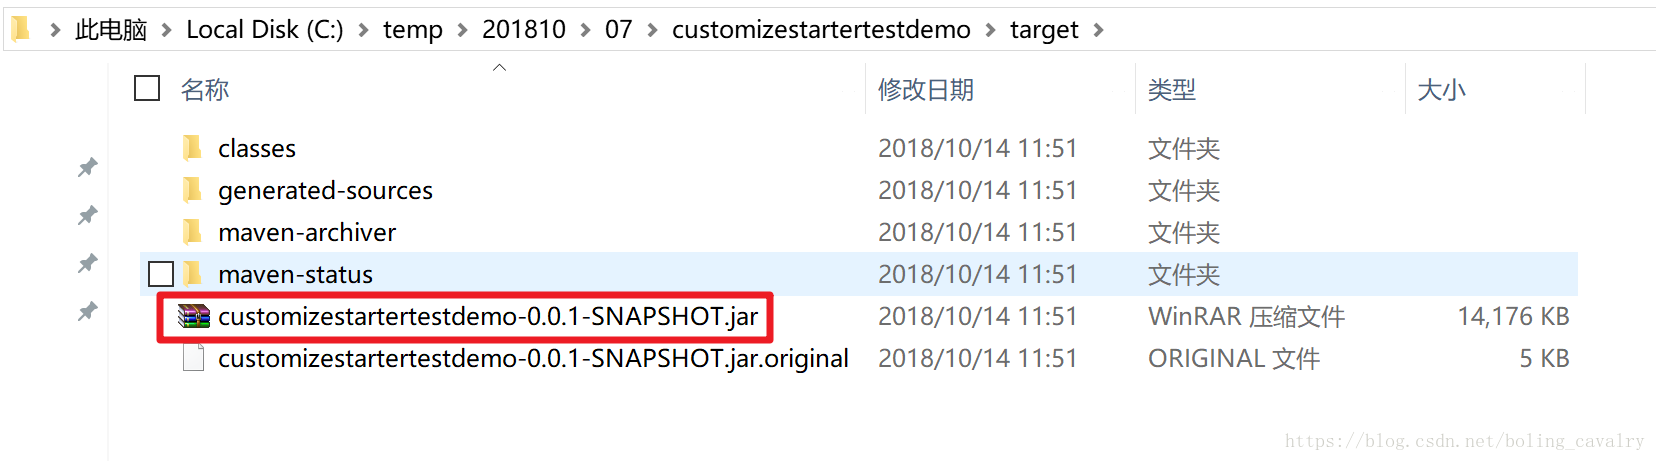Click the WinRAR icon of SNAPSHOT.jar
Viewport: 1656px width, 461px height.
tap(194, 316)
